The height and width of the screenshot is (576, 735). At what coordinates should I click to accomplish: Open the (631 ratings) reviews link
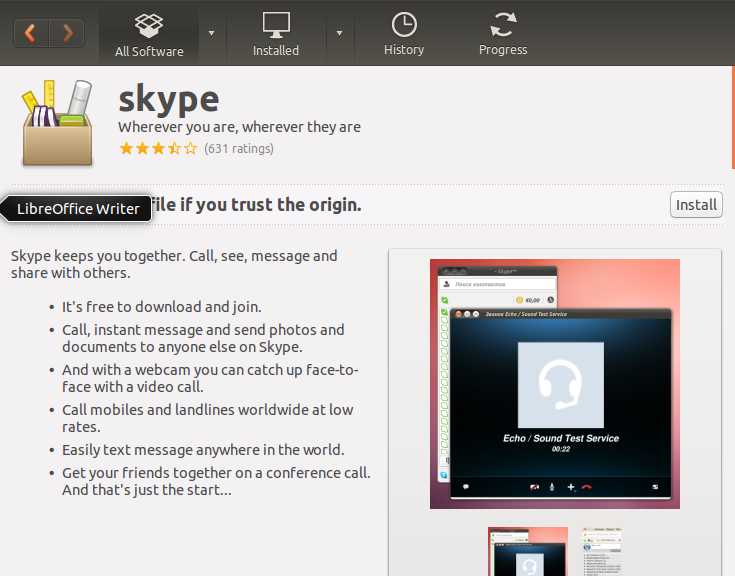tap(239, 149)
